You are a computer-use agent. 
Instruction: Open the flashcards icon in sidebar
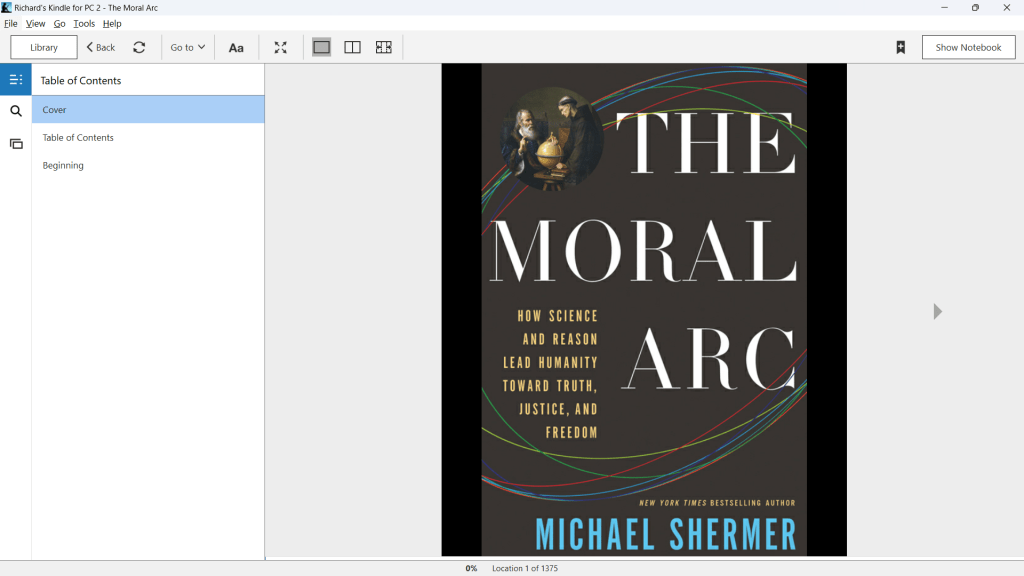point(16,144)
